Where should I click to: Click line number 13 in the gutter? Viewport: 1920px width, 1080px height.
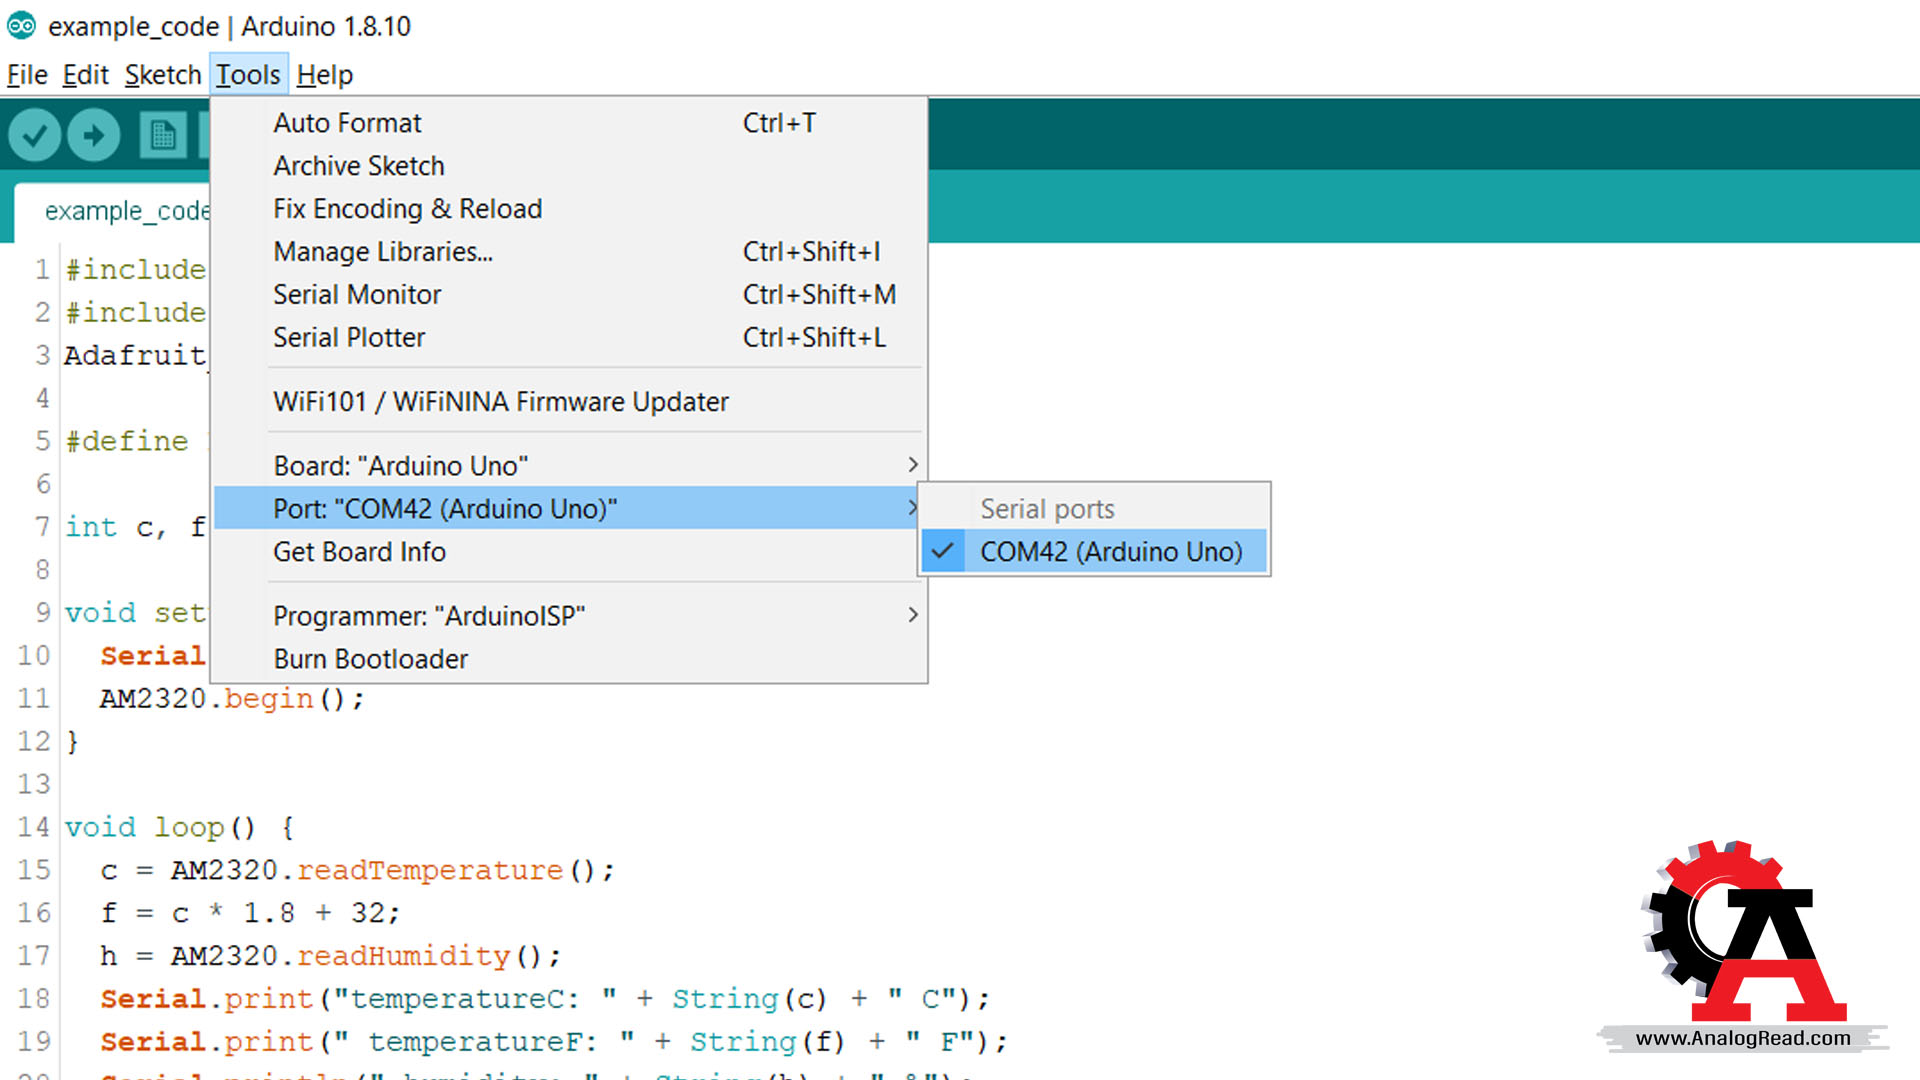(33, 785)
